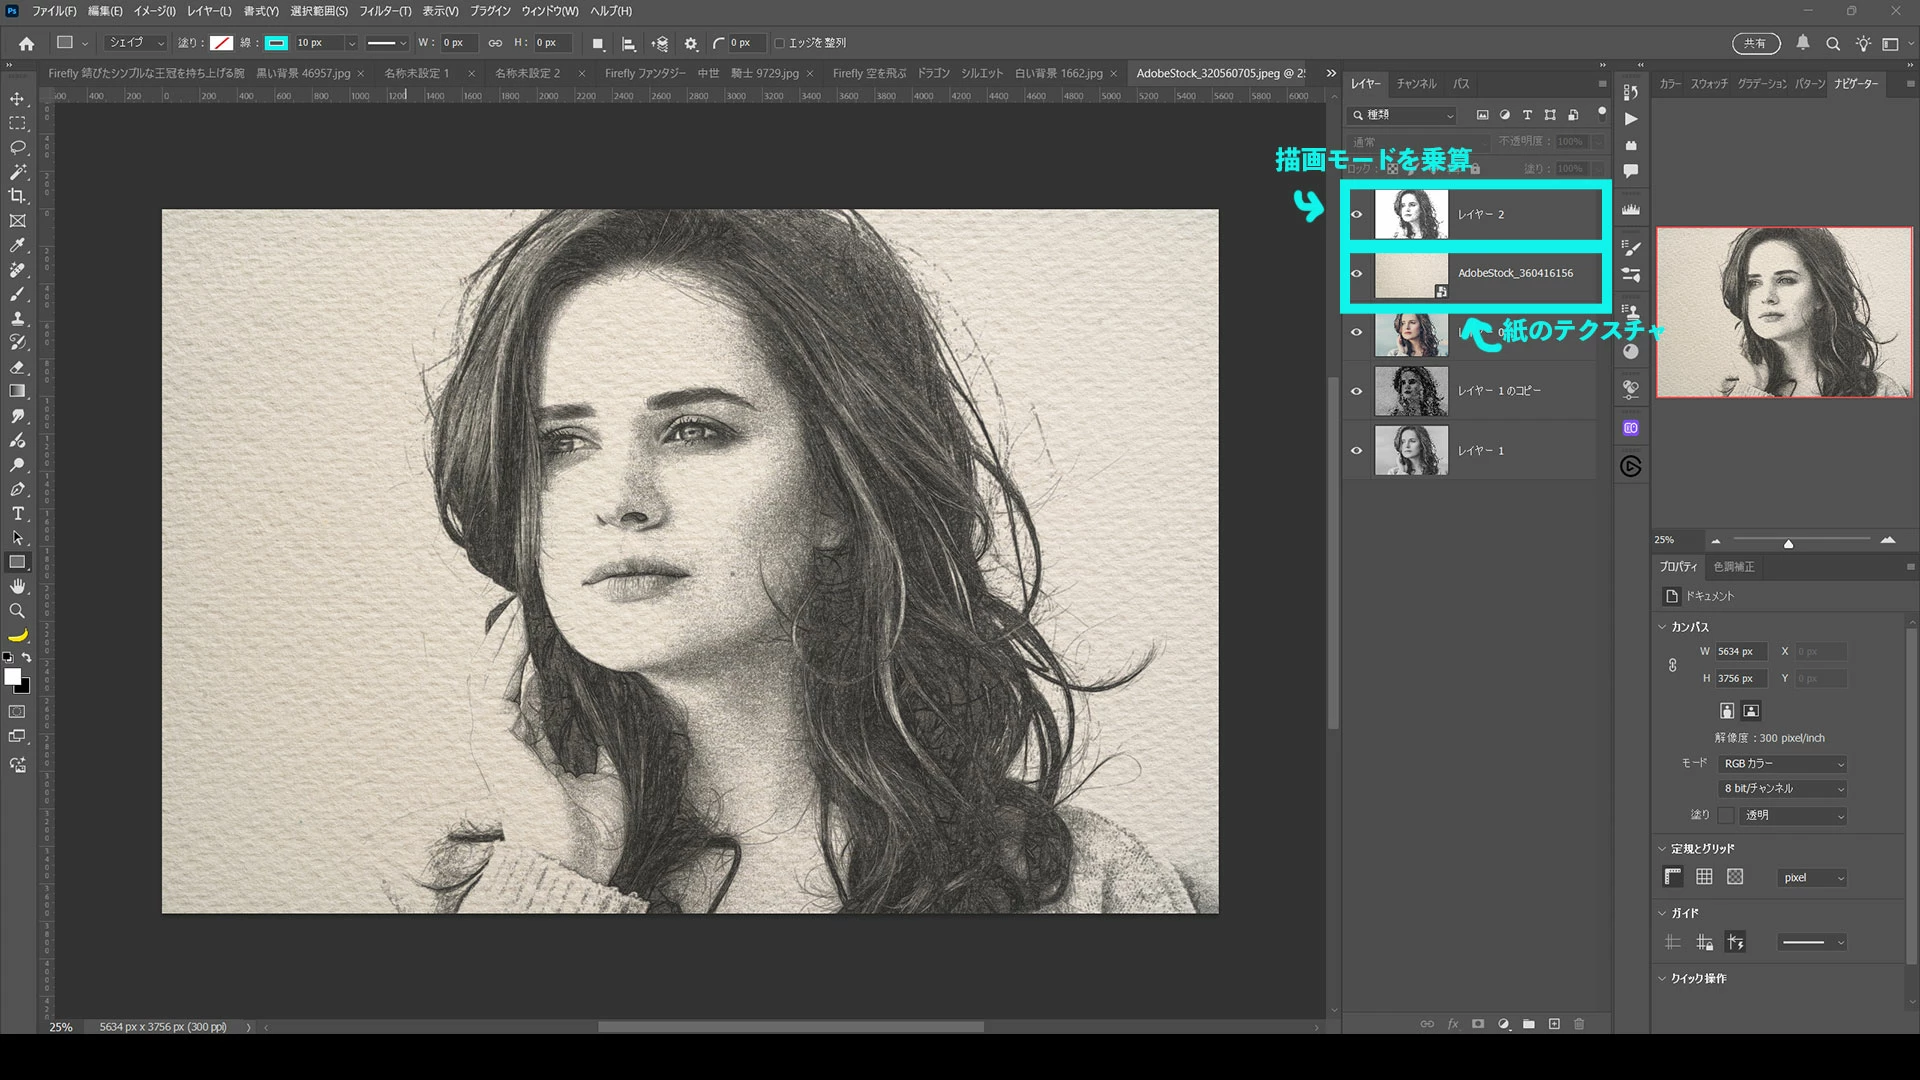Hide the レイヤー 2 layer visibility
Viewport: 1920px width, 1080px height.
tap(1357, 214)
